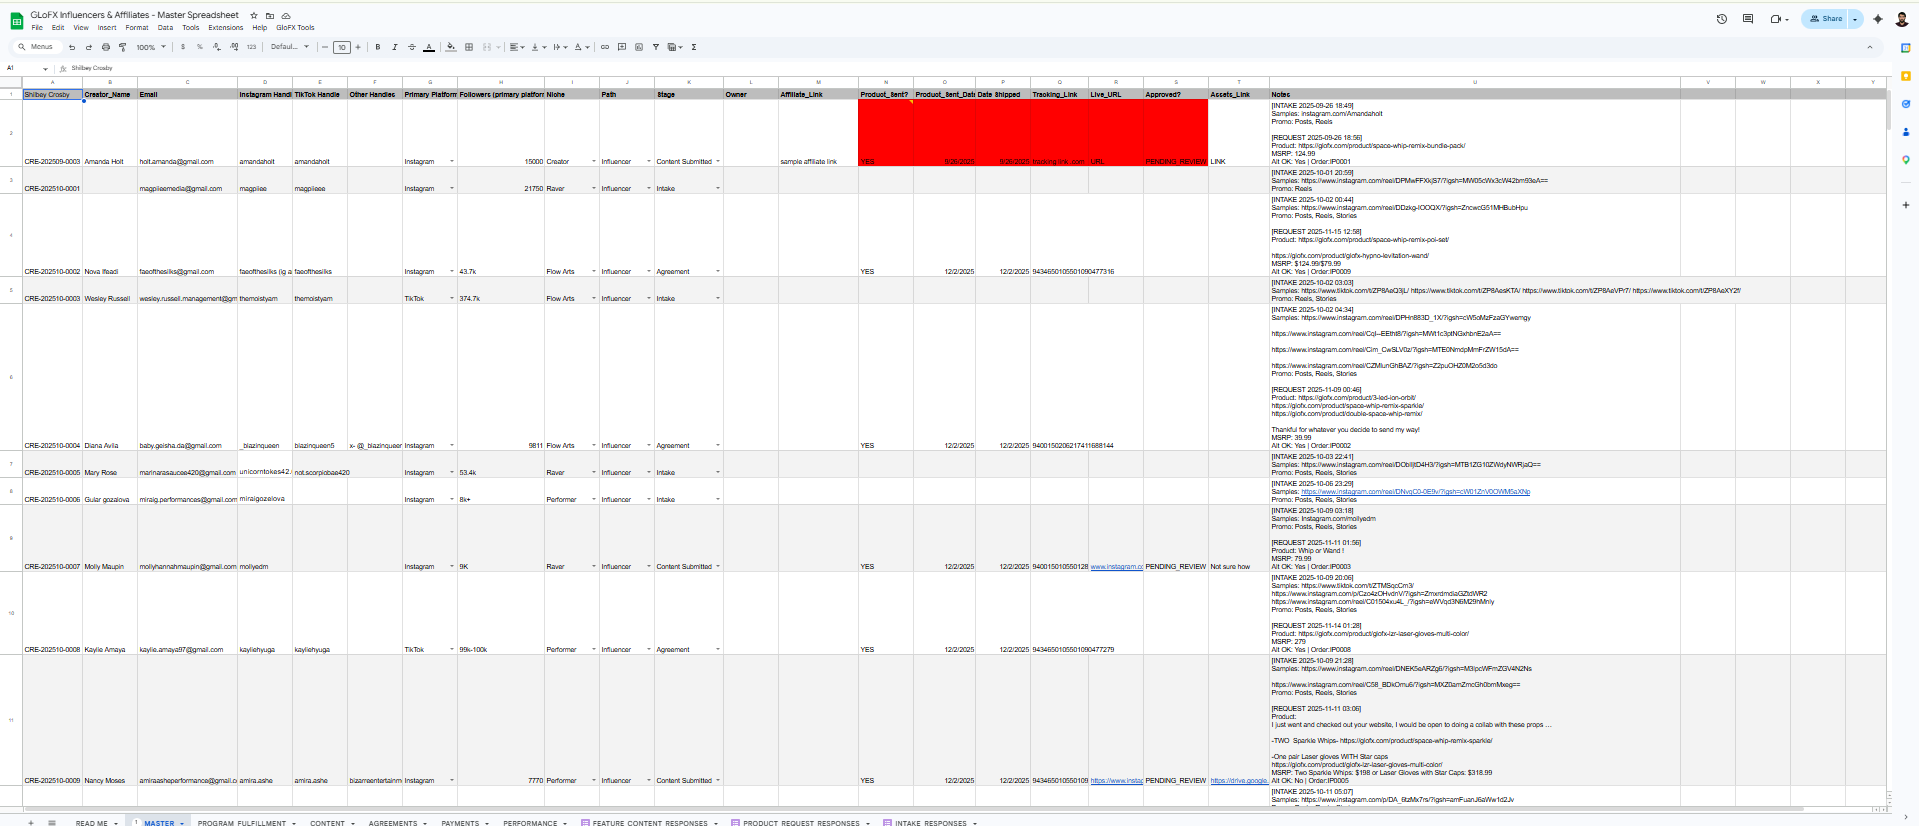This screenshot has height=826, width=1919.
Task: Toggle bold formatting
Action: point(378,47)
